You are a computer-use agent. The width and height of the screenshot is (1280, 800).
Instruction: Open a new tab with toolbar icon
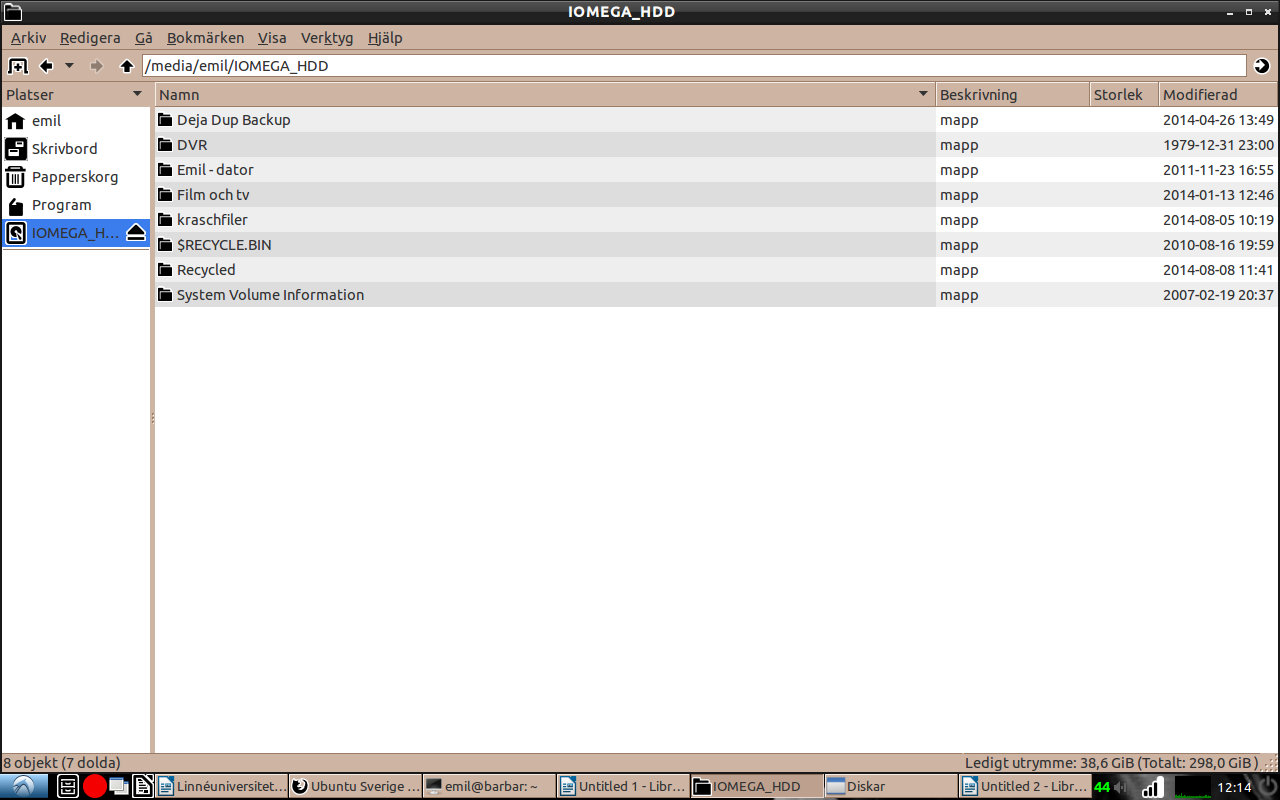tap(18, 66)
